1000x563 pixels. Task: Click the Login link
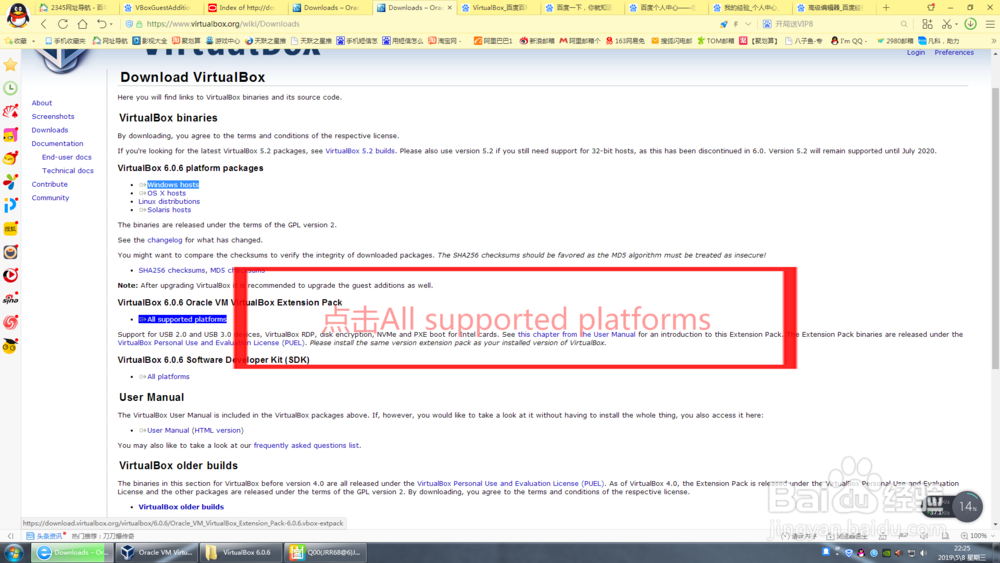pos(916,53)
